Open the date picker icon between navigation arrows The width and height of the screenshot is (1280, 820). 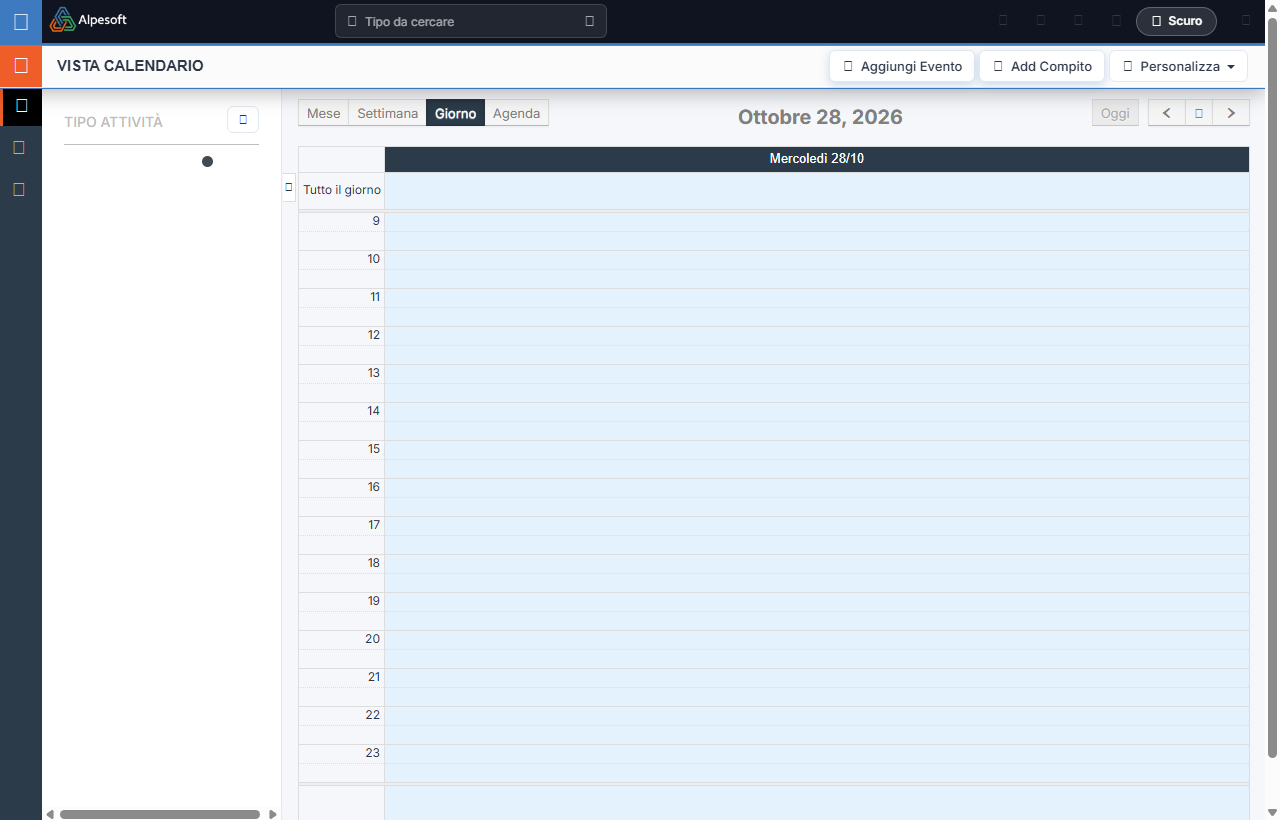(1199, 113)
